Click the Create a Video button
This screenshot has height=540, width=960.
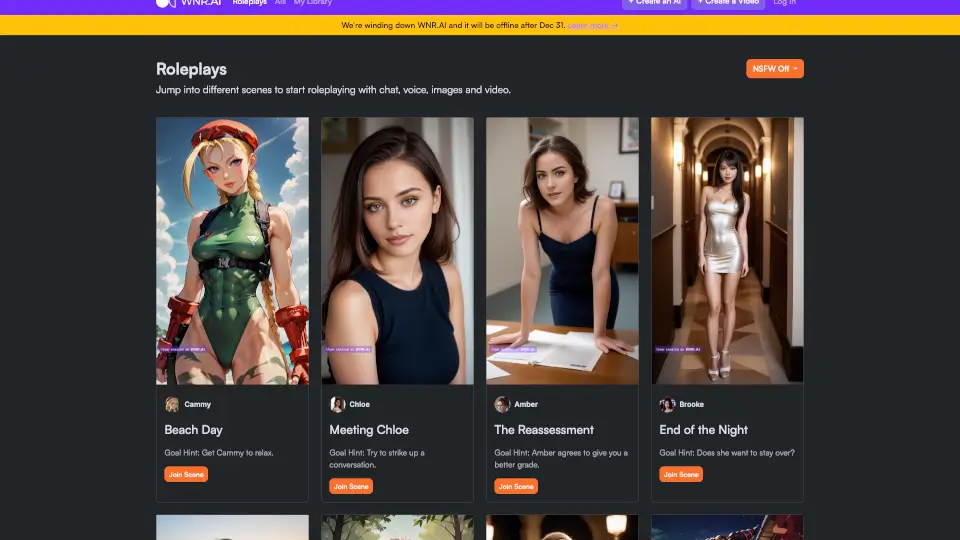pos(726,3)
